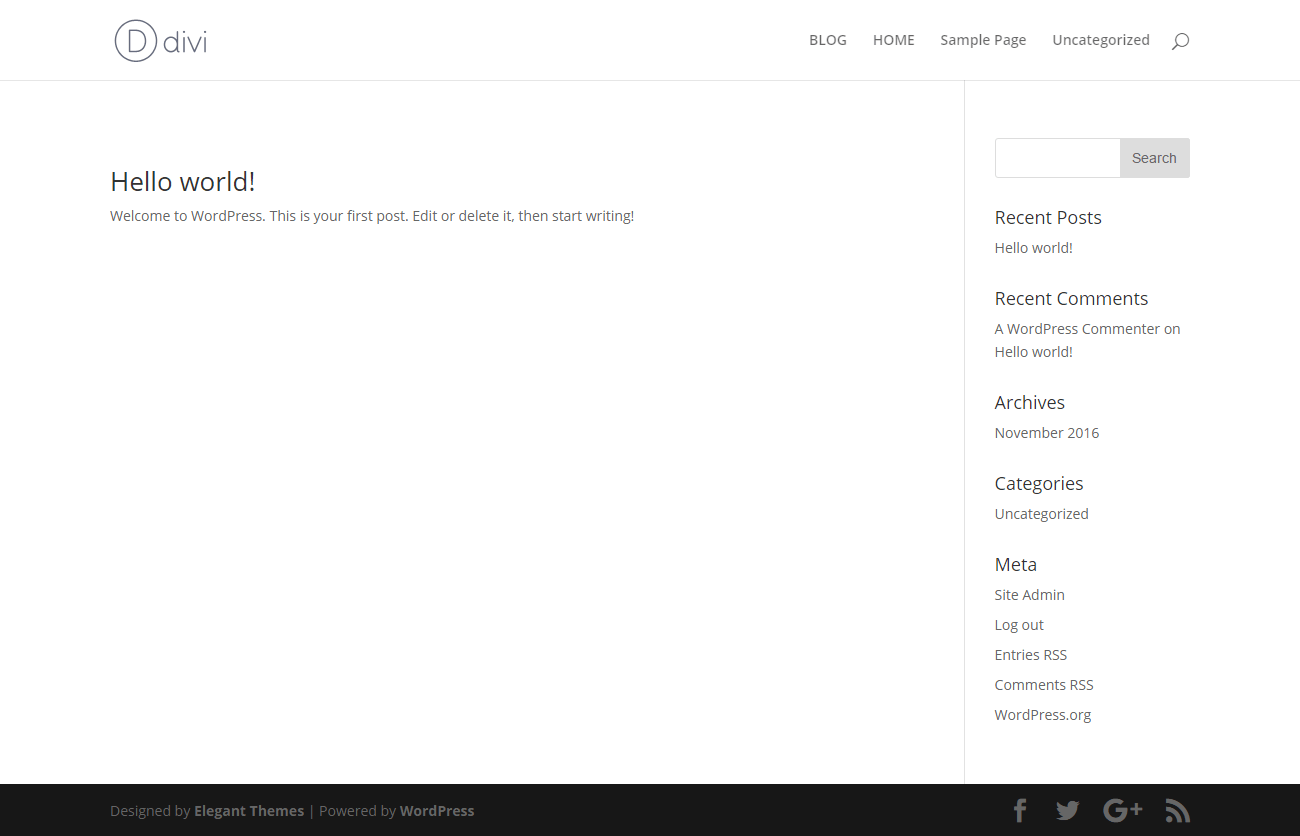Click the Log out link
This screenshot has height=836, width=1300.
pos(1019,625)
